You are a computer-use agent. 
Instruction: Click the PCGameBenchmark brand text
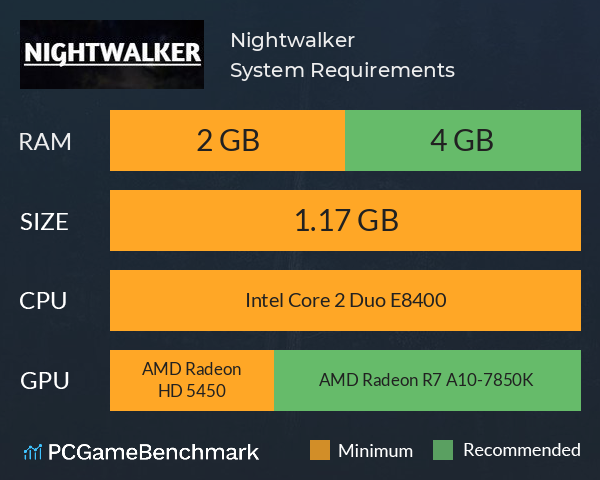pos(153,452)
